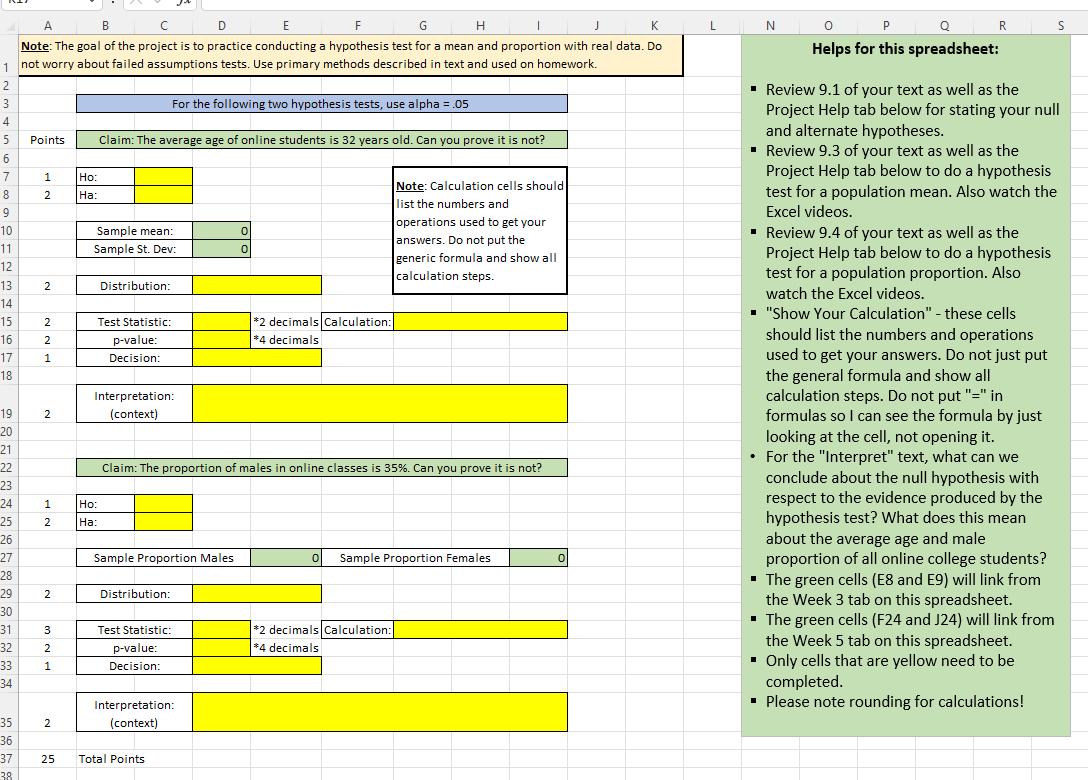1088x780 pixels.
Task: Click the Total Points label cell
Action: 105,758
